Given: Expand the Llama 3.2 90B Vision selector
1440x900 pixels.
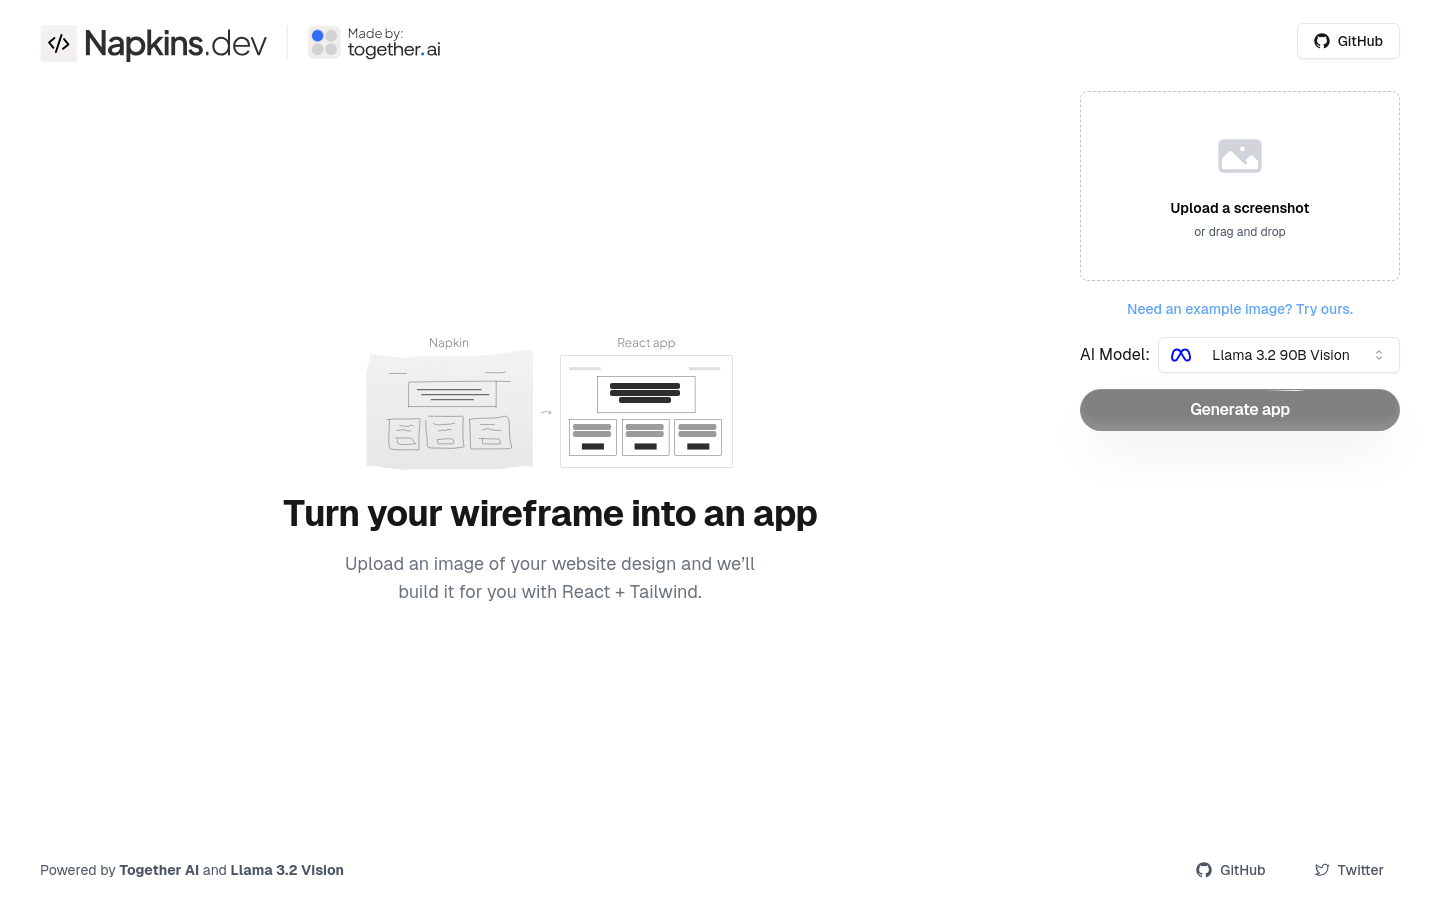Looking at the screenshot, I should (1280, 355).
